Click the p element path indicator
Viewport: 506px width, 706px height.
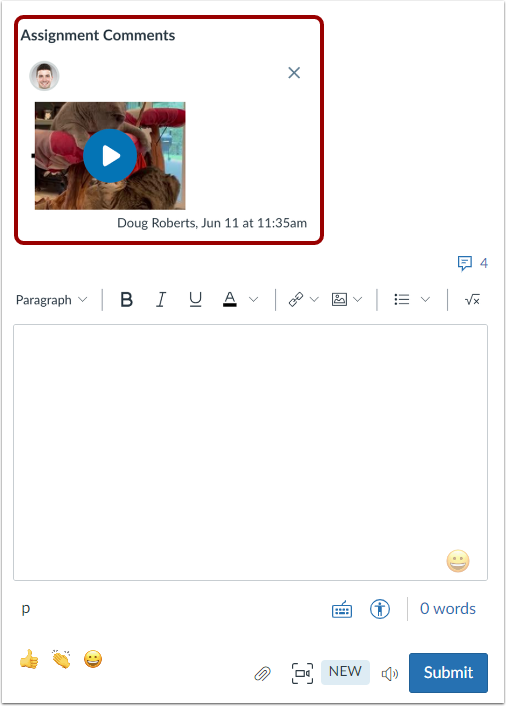pos(26,609)
